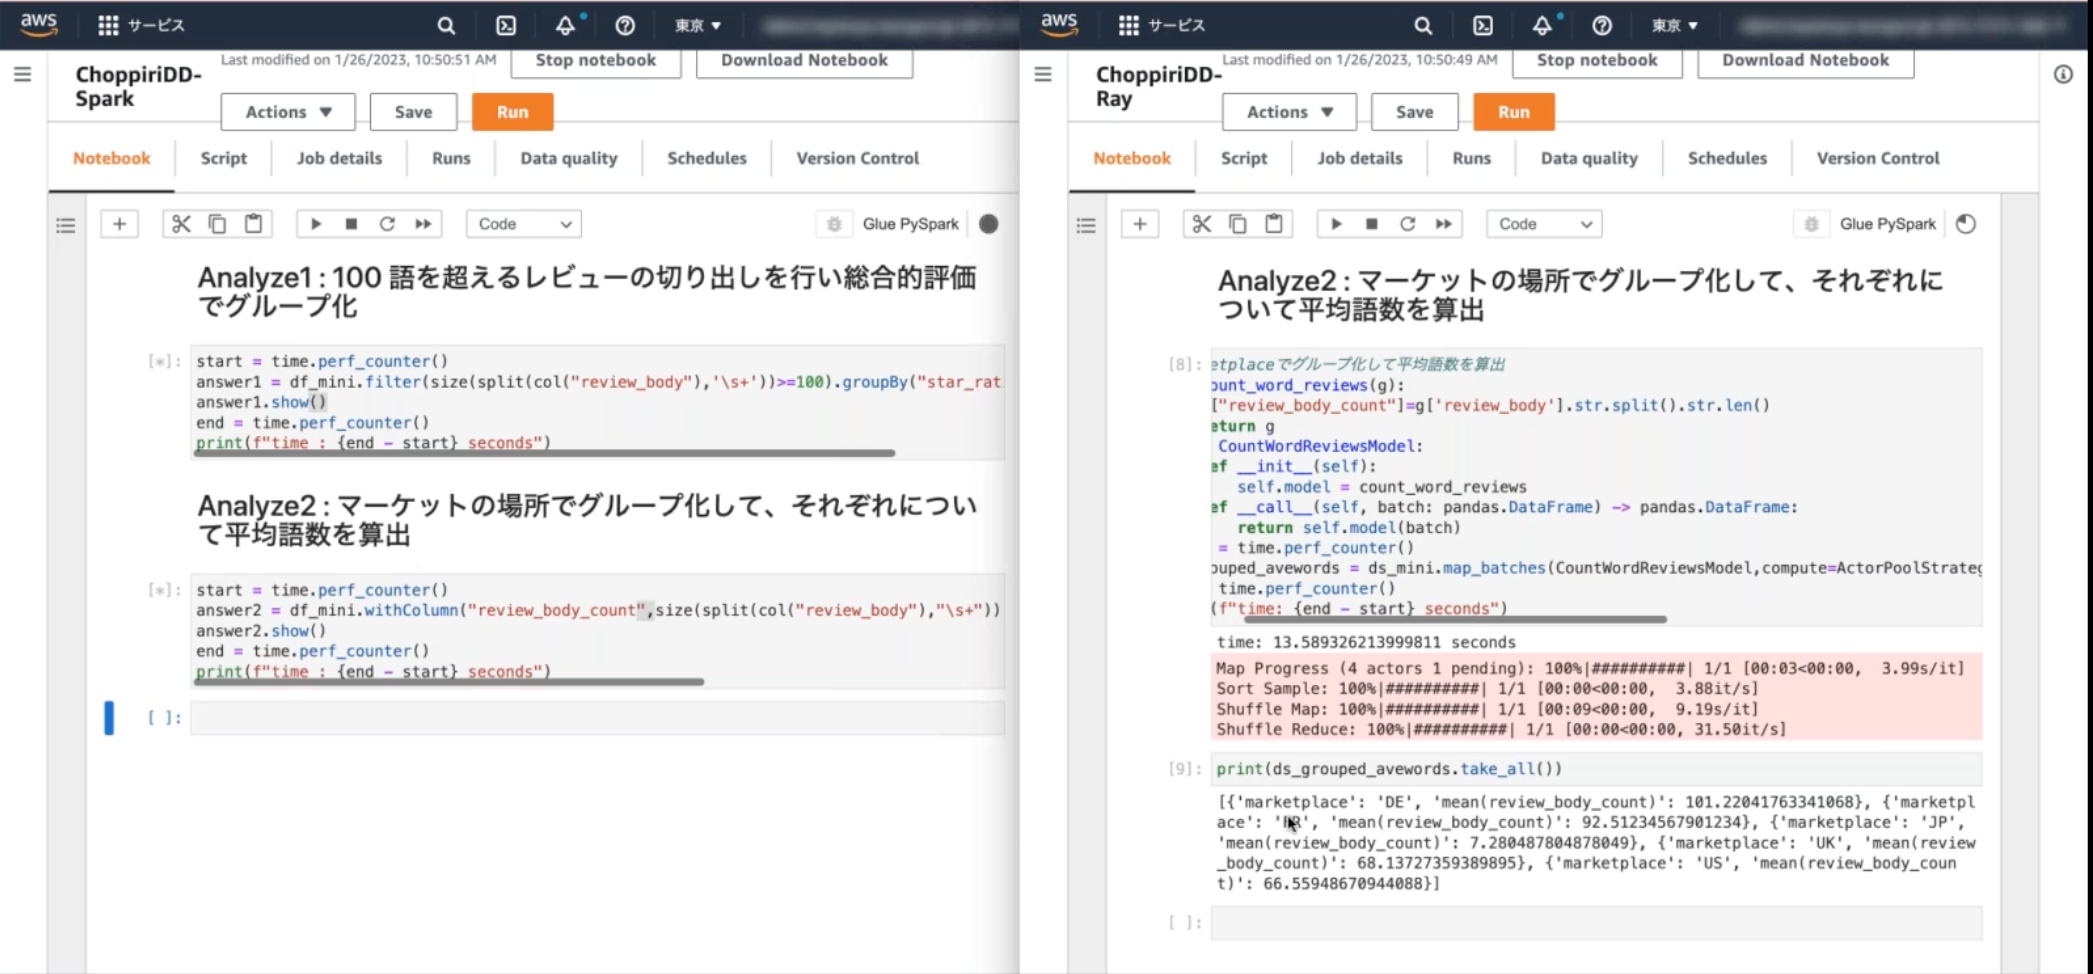The image size is (2093, 974).
Task: Toggle left navigation hamburger menu in Spark window
Action: coord(22,74)
